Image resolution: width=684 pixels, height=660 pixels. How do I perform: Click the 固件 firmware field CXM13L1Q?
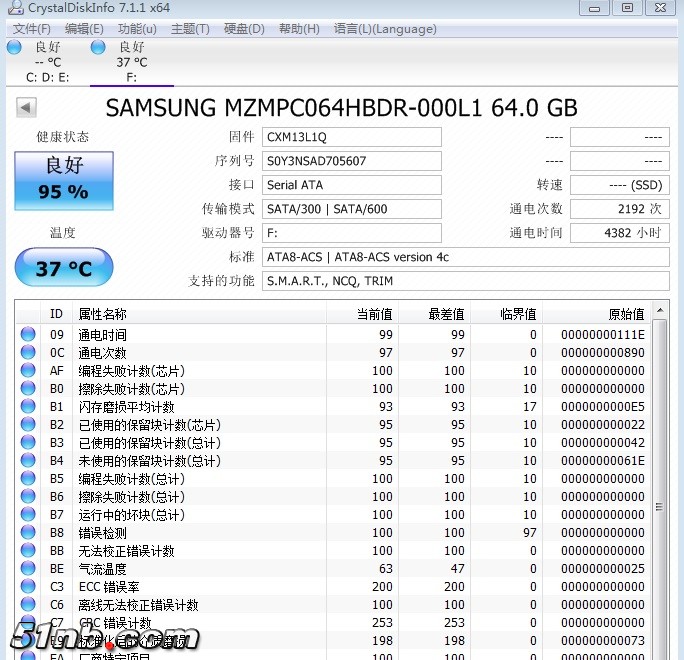pyautogui.click(x=352, y=137)
